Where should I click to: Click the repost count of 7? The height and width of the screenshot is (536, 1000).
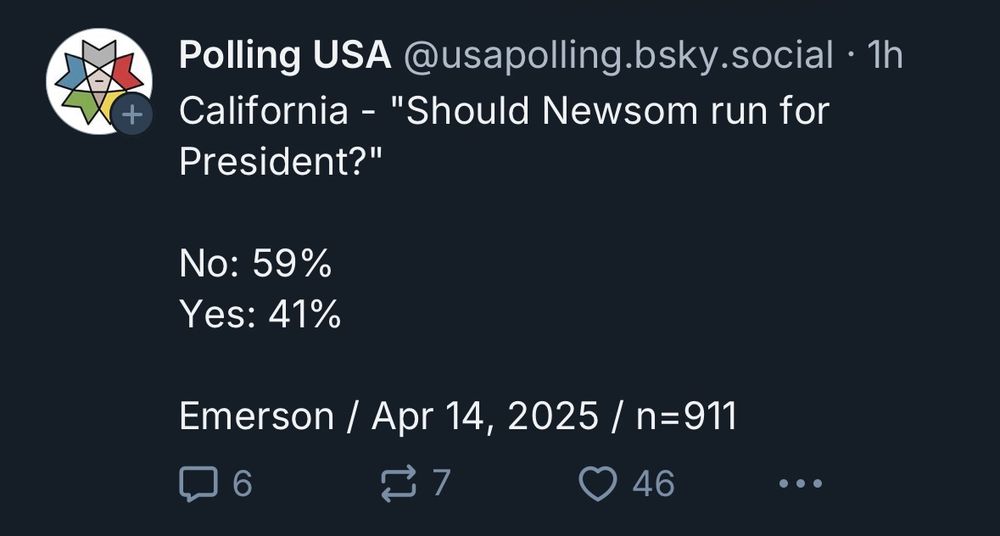[442, 484]
